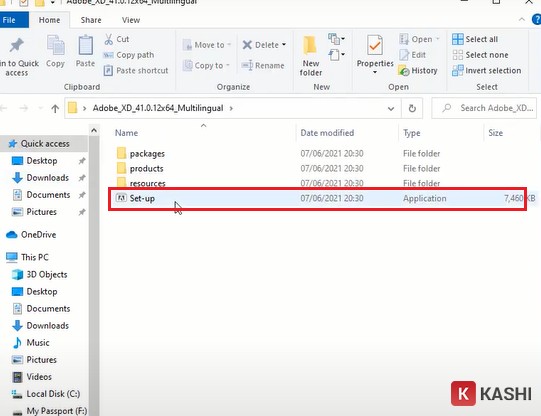This screenshot has height=416, width=541.
Task: Click the Search Adobe_XD field
Action: pos(484,108)
